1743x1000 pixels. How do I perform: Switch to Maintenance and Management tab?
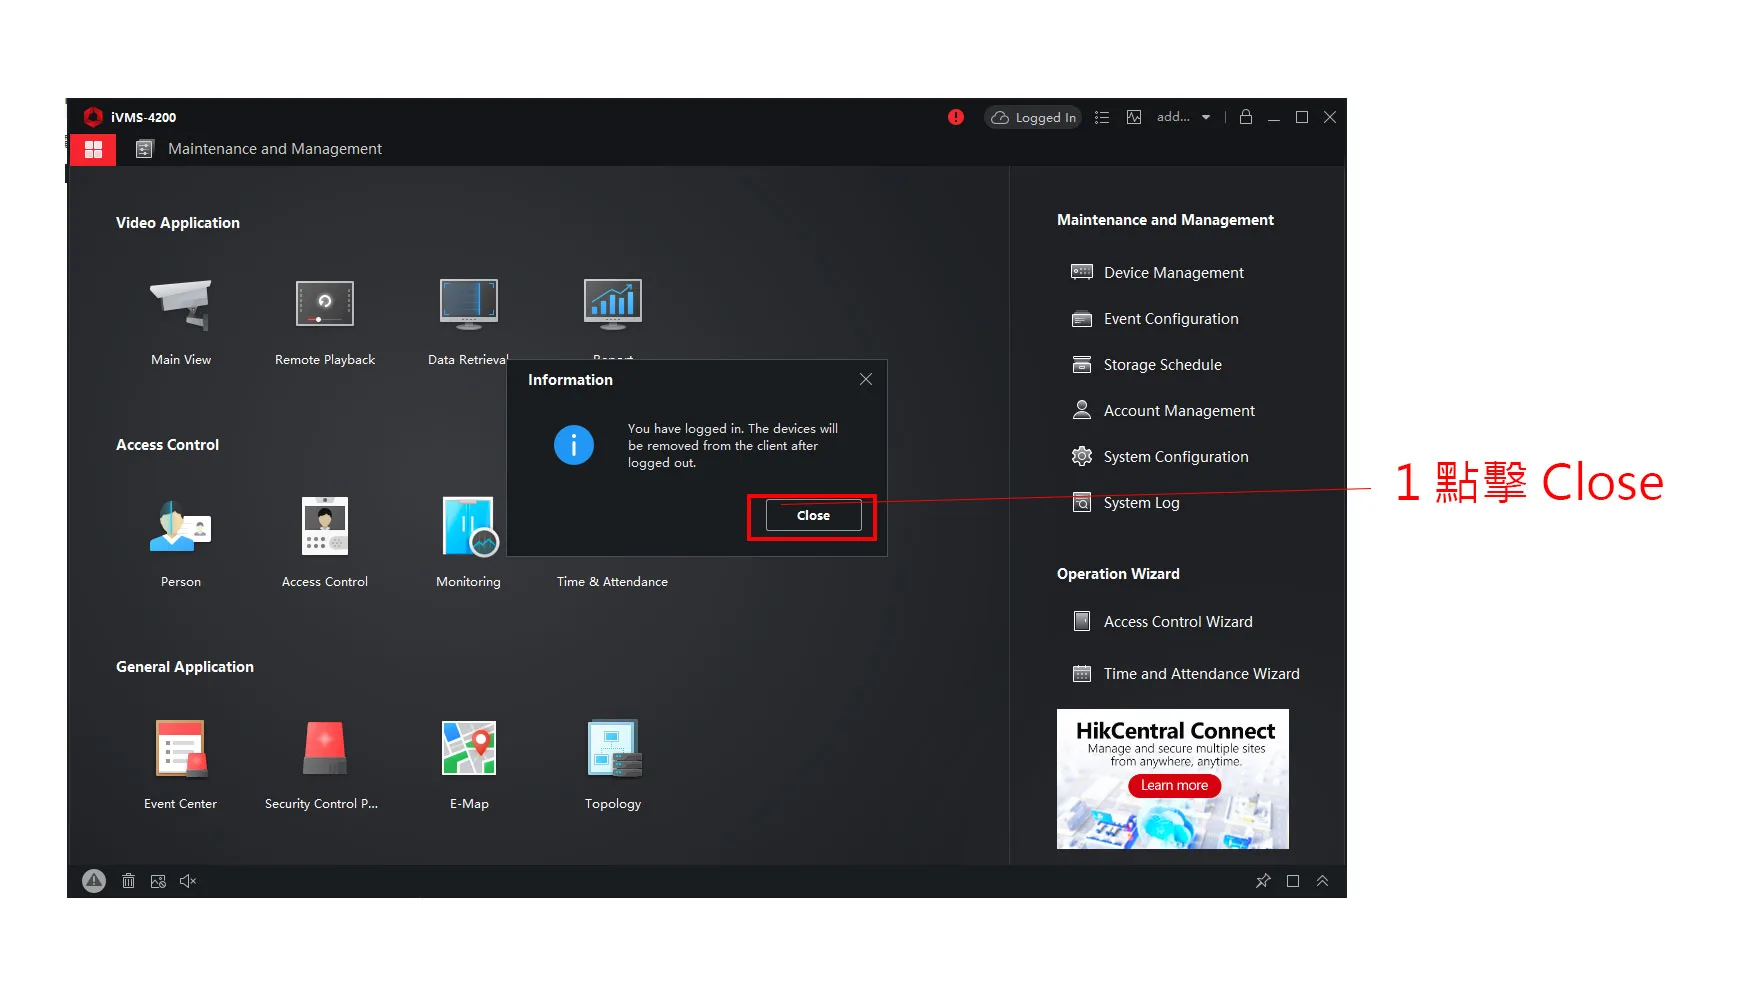coord(259,149)
